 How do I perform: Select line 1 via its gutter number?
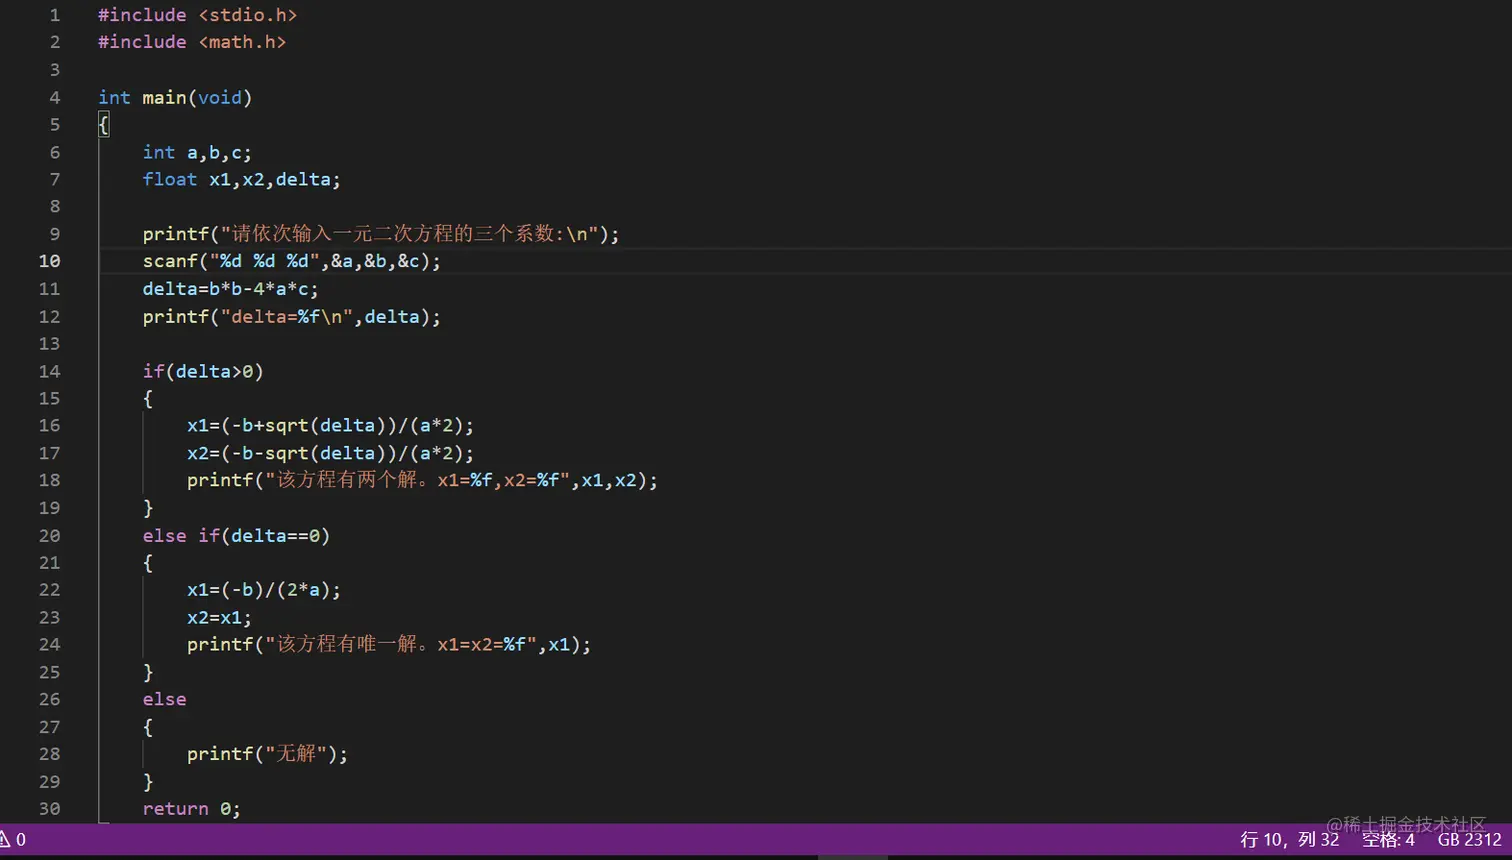click(55, 15)
